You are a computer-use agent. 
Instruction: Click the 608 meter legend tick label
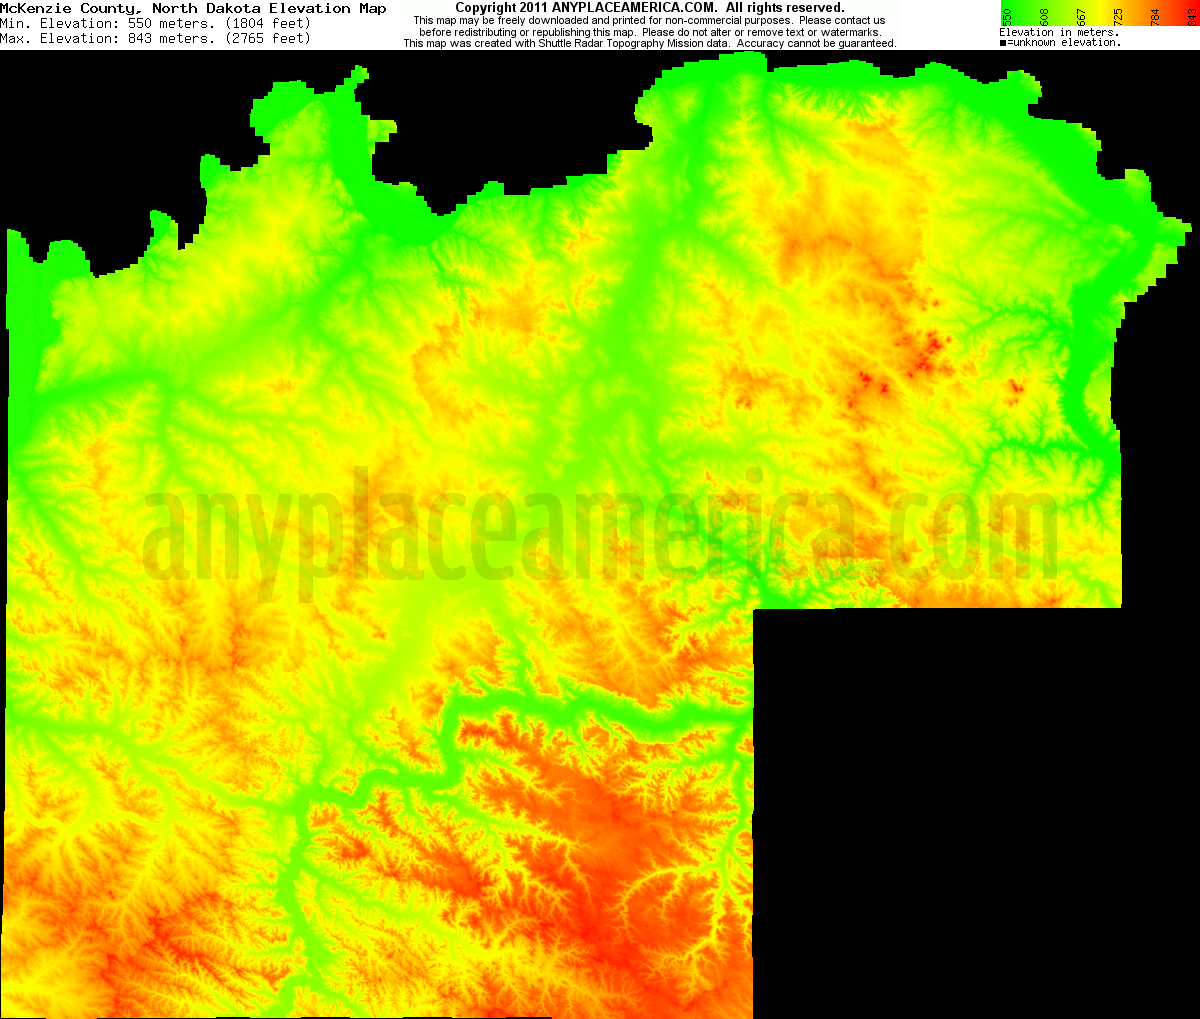point(1043,15)
